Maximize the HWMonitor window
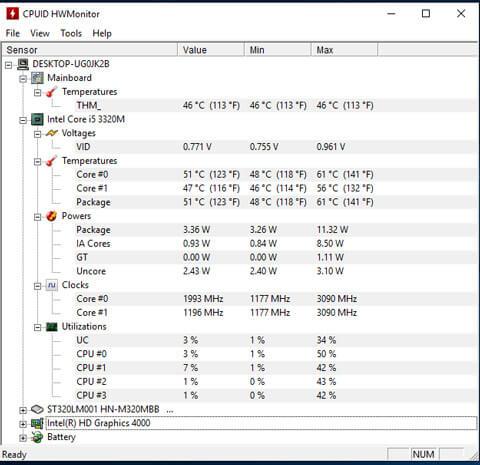 [426, 14]
